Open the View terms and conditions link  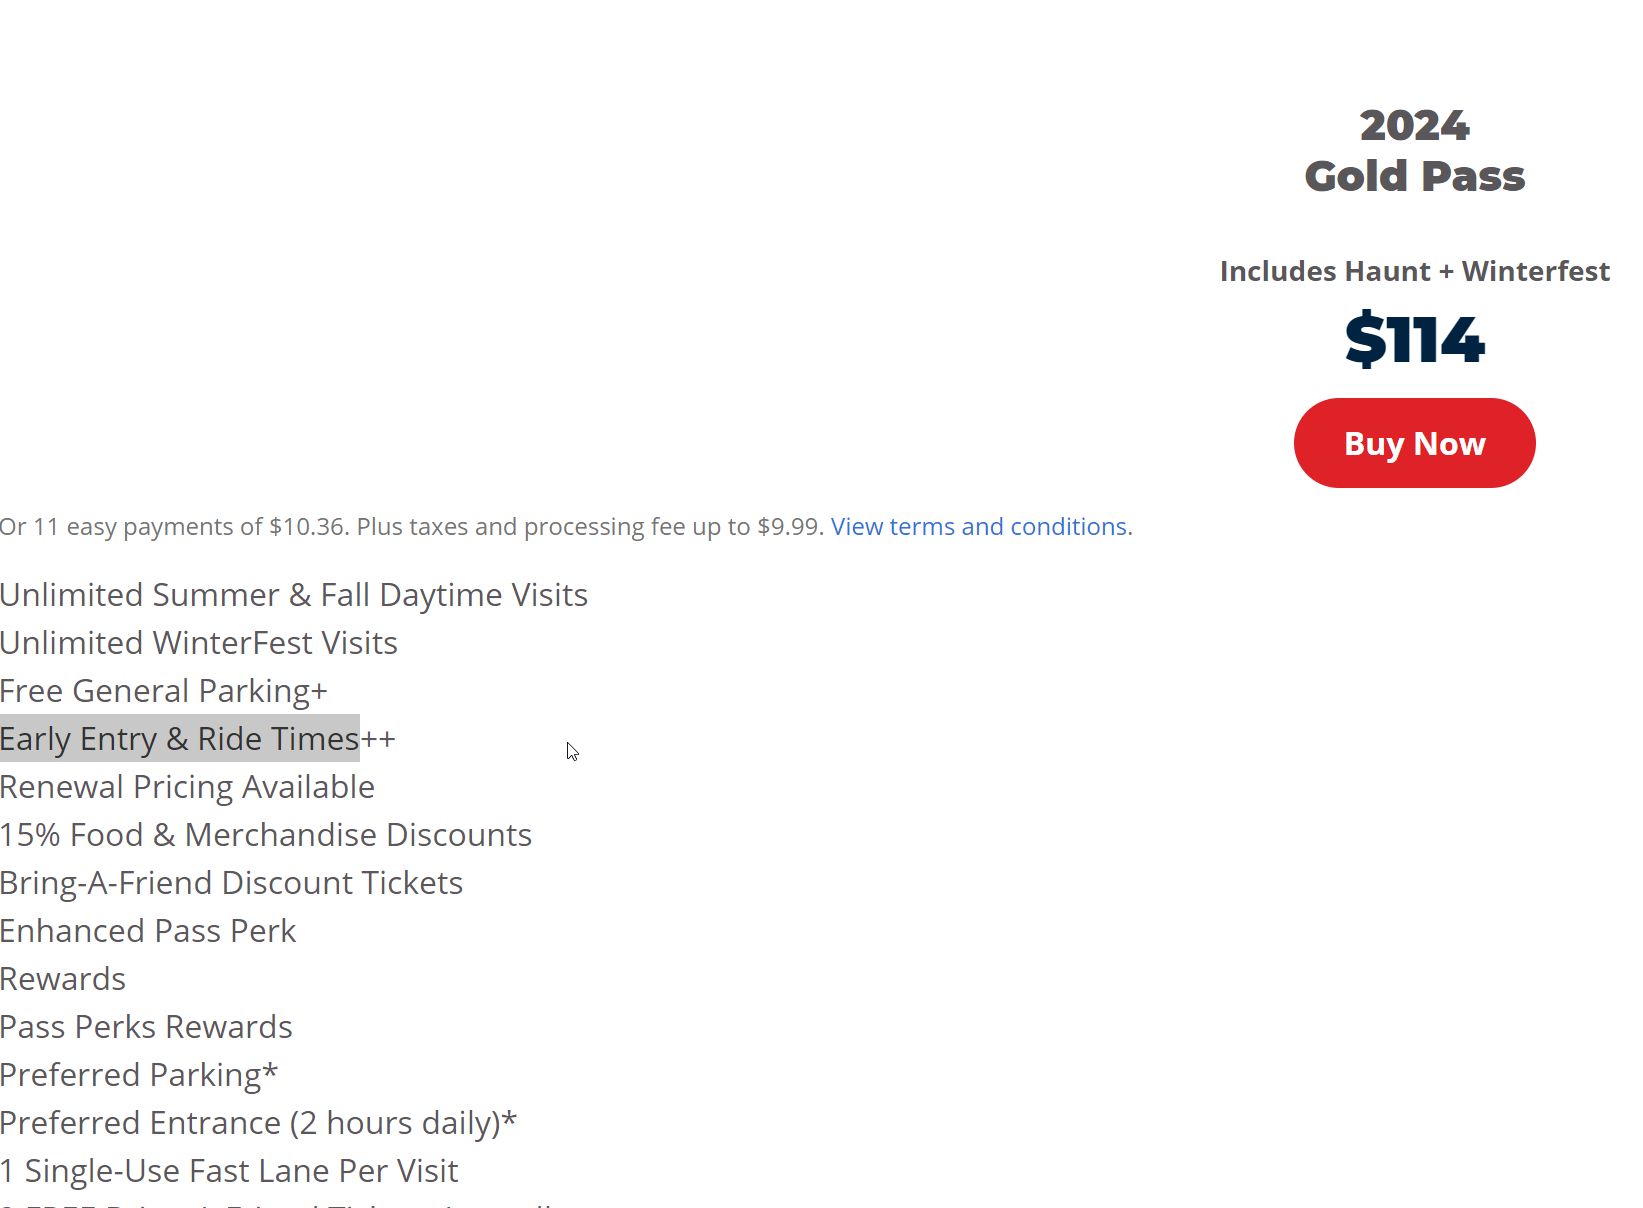978,527
